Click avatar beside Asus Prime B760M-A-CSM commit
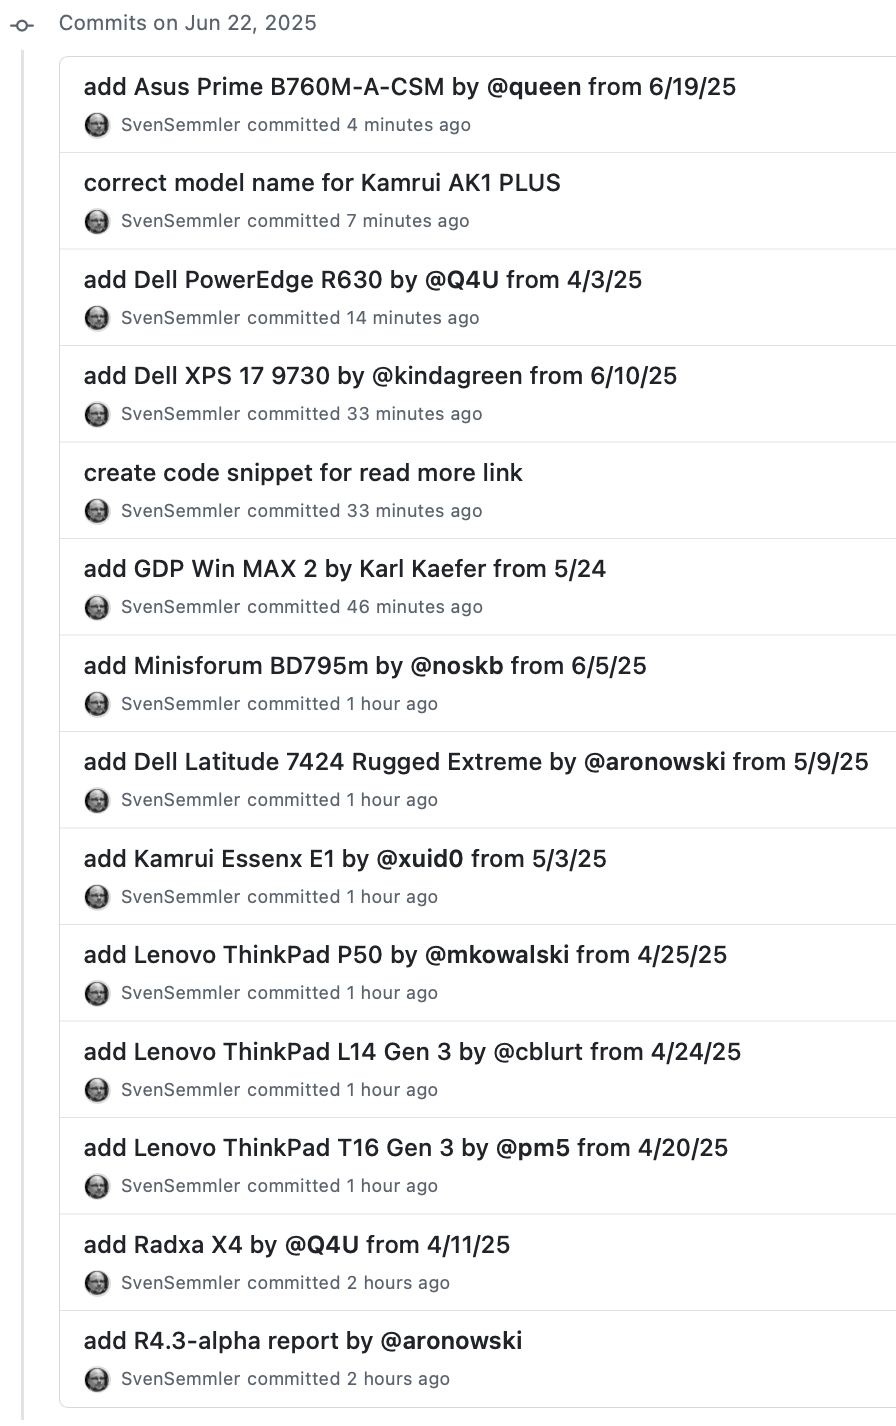The image size is (896, 1426). coord(97,125)
